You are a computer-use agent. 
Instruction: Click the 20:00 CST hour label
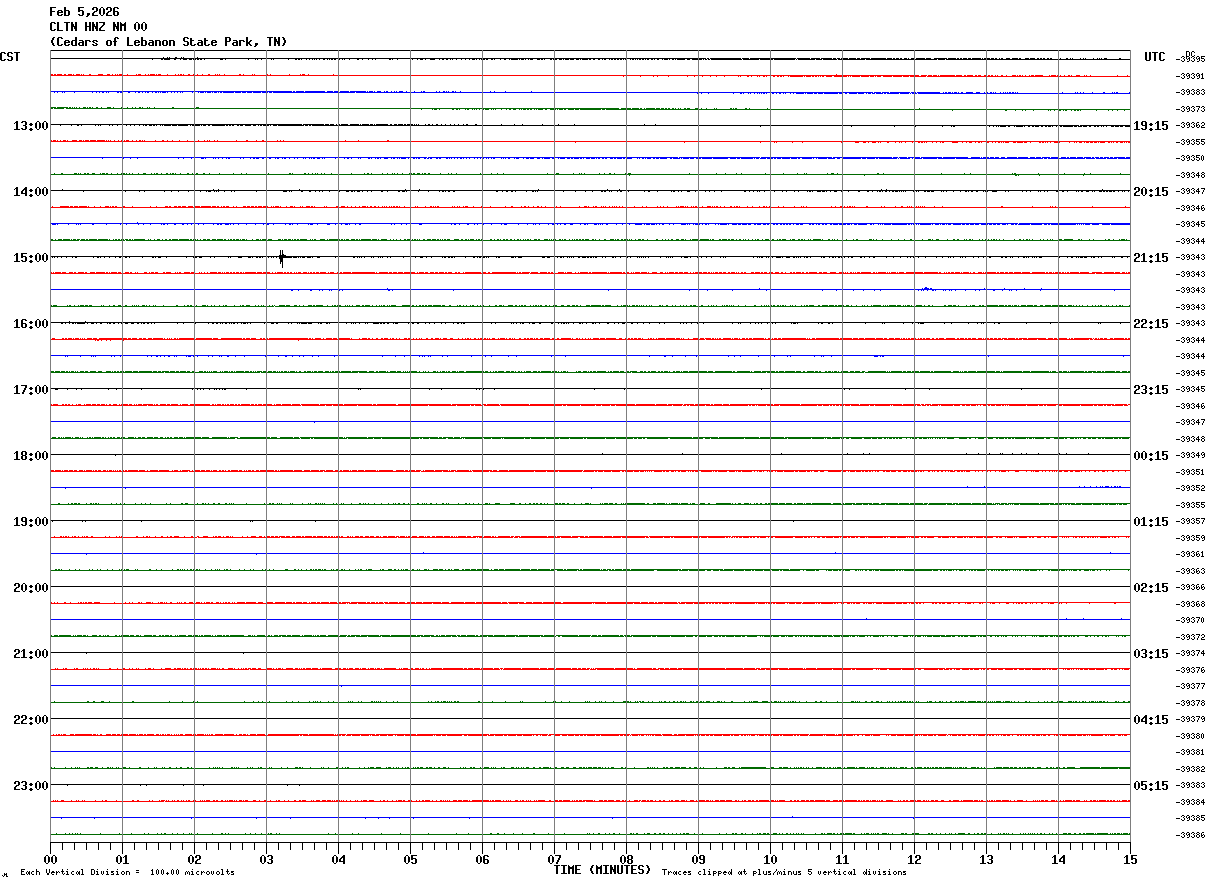31,588
